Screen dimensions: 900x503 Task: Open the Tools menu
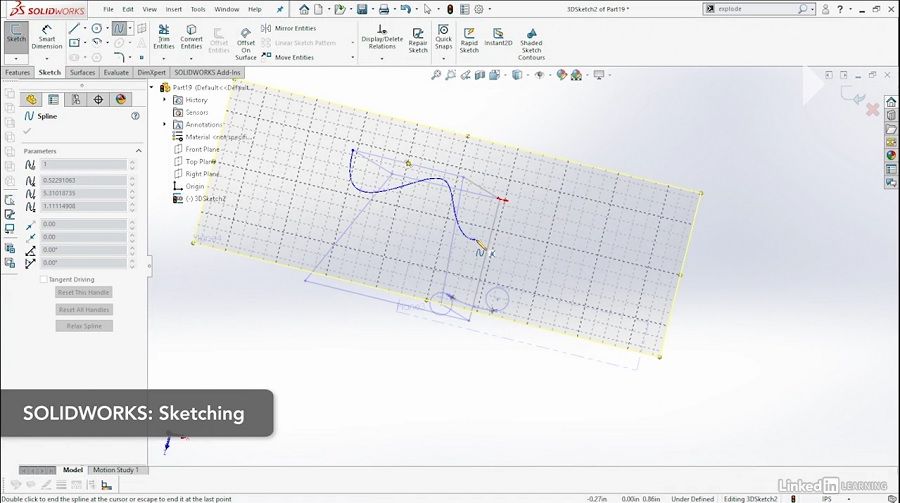point(197,9)
